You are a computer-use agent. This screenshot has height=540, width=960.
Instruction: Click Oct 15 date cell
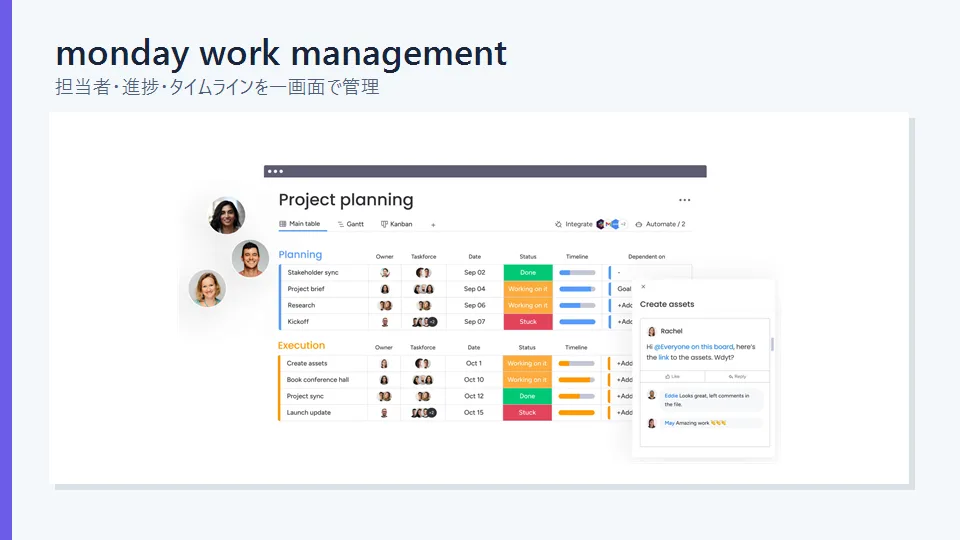tap(474, 413)
